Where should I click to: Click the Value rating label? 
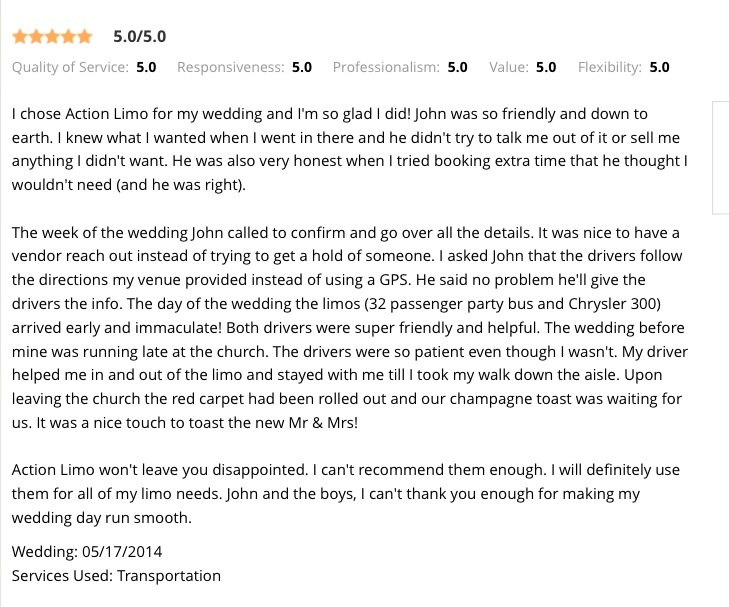[x=509, y=67]
